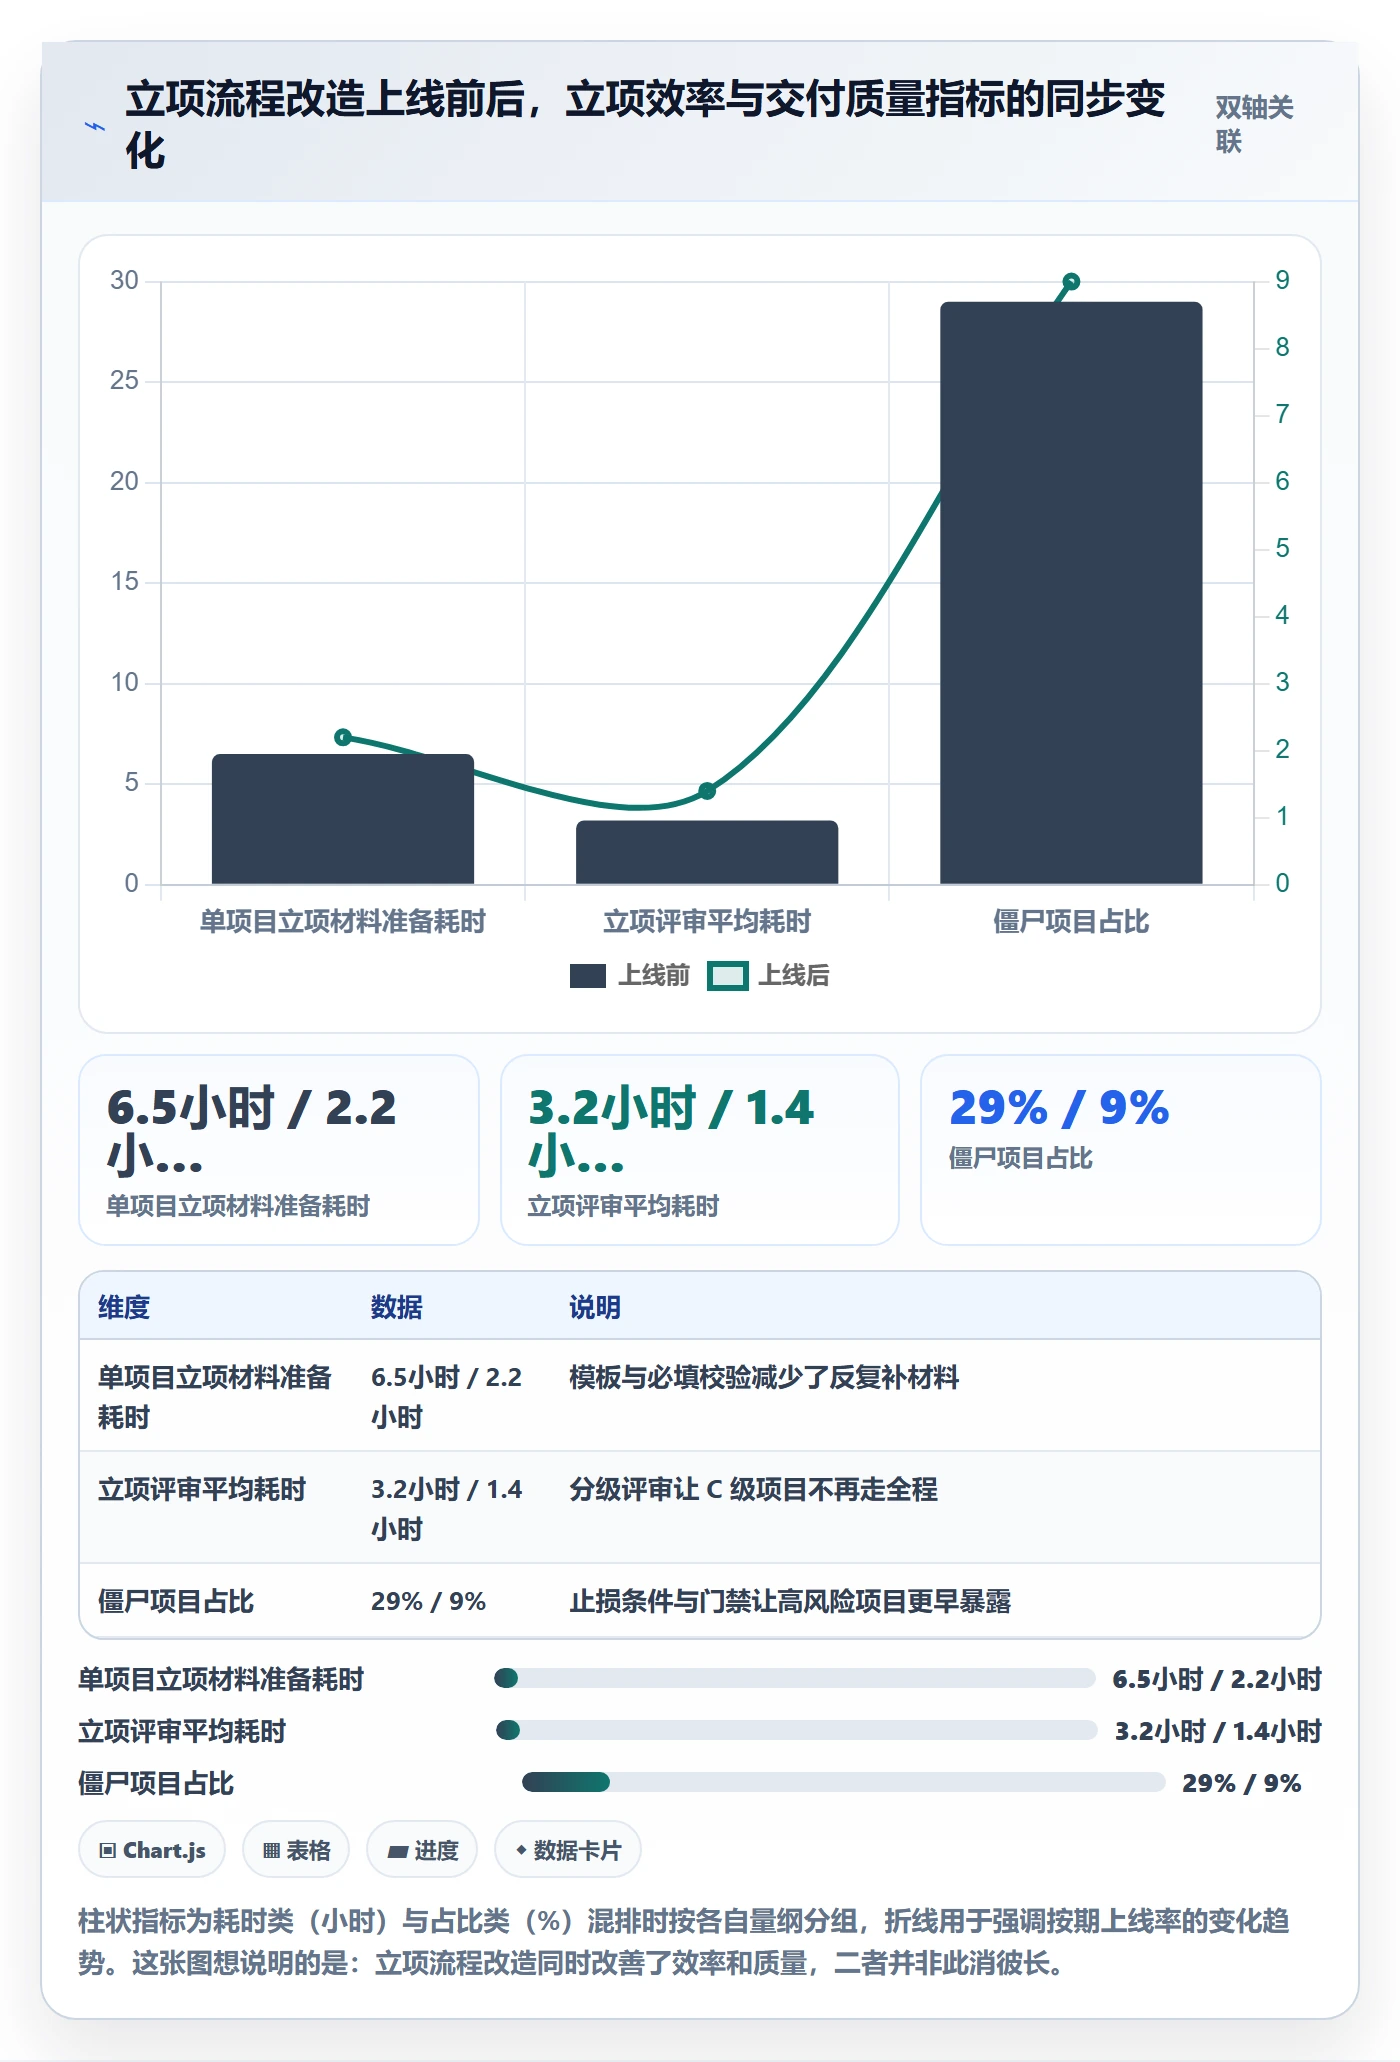Click the 维度 column header
Screen dimensions: 1400x2062
(x=124, y=1307)
